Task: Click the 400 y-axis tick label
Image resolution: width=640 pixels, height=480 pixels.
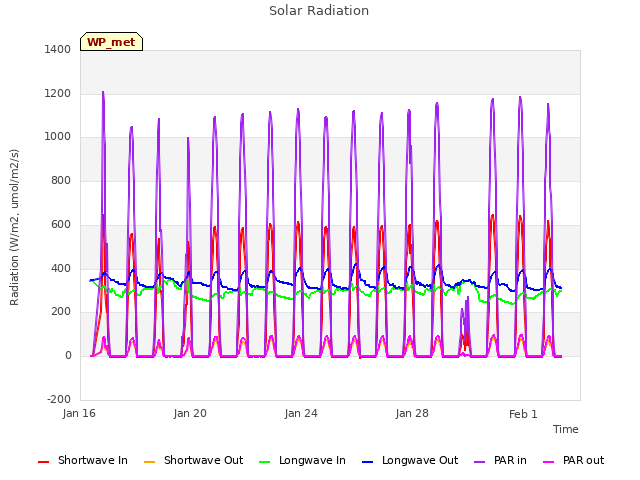Action: [x=61, y=269]
